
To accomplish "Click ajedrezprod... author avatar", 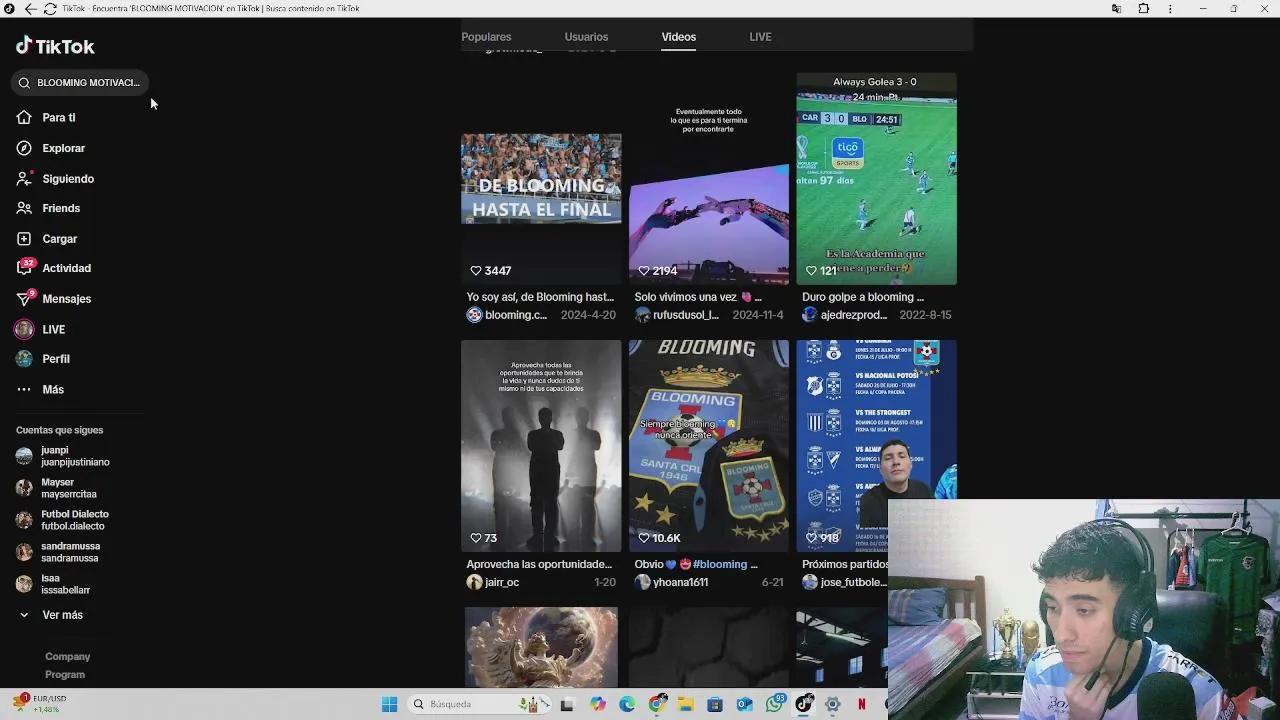I will (810, 315).
